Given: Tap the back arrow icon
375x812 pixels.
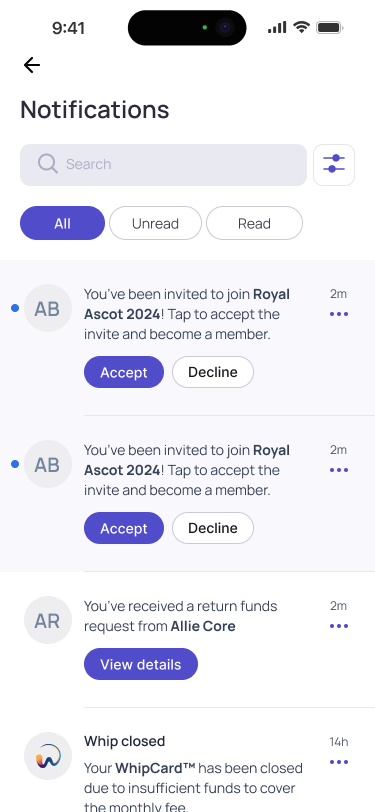Looking at the screenshot, I should (32, 65).
